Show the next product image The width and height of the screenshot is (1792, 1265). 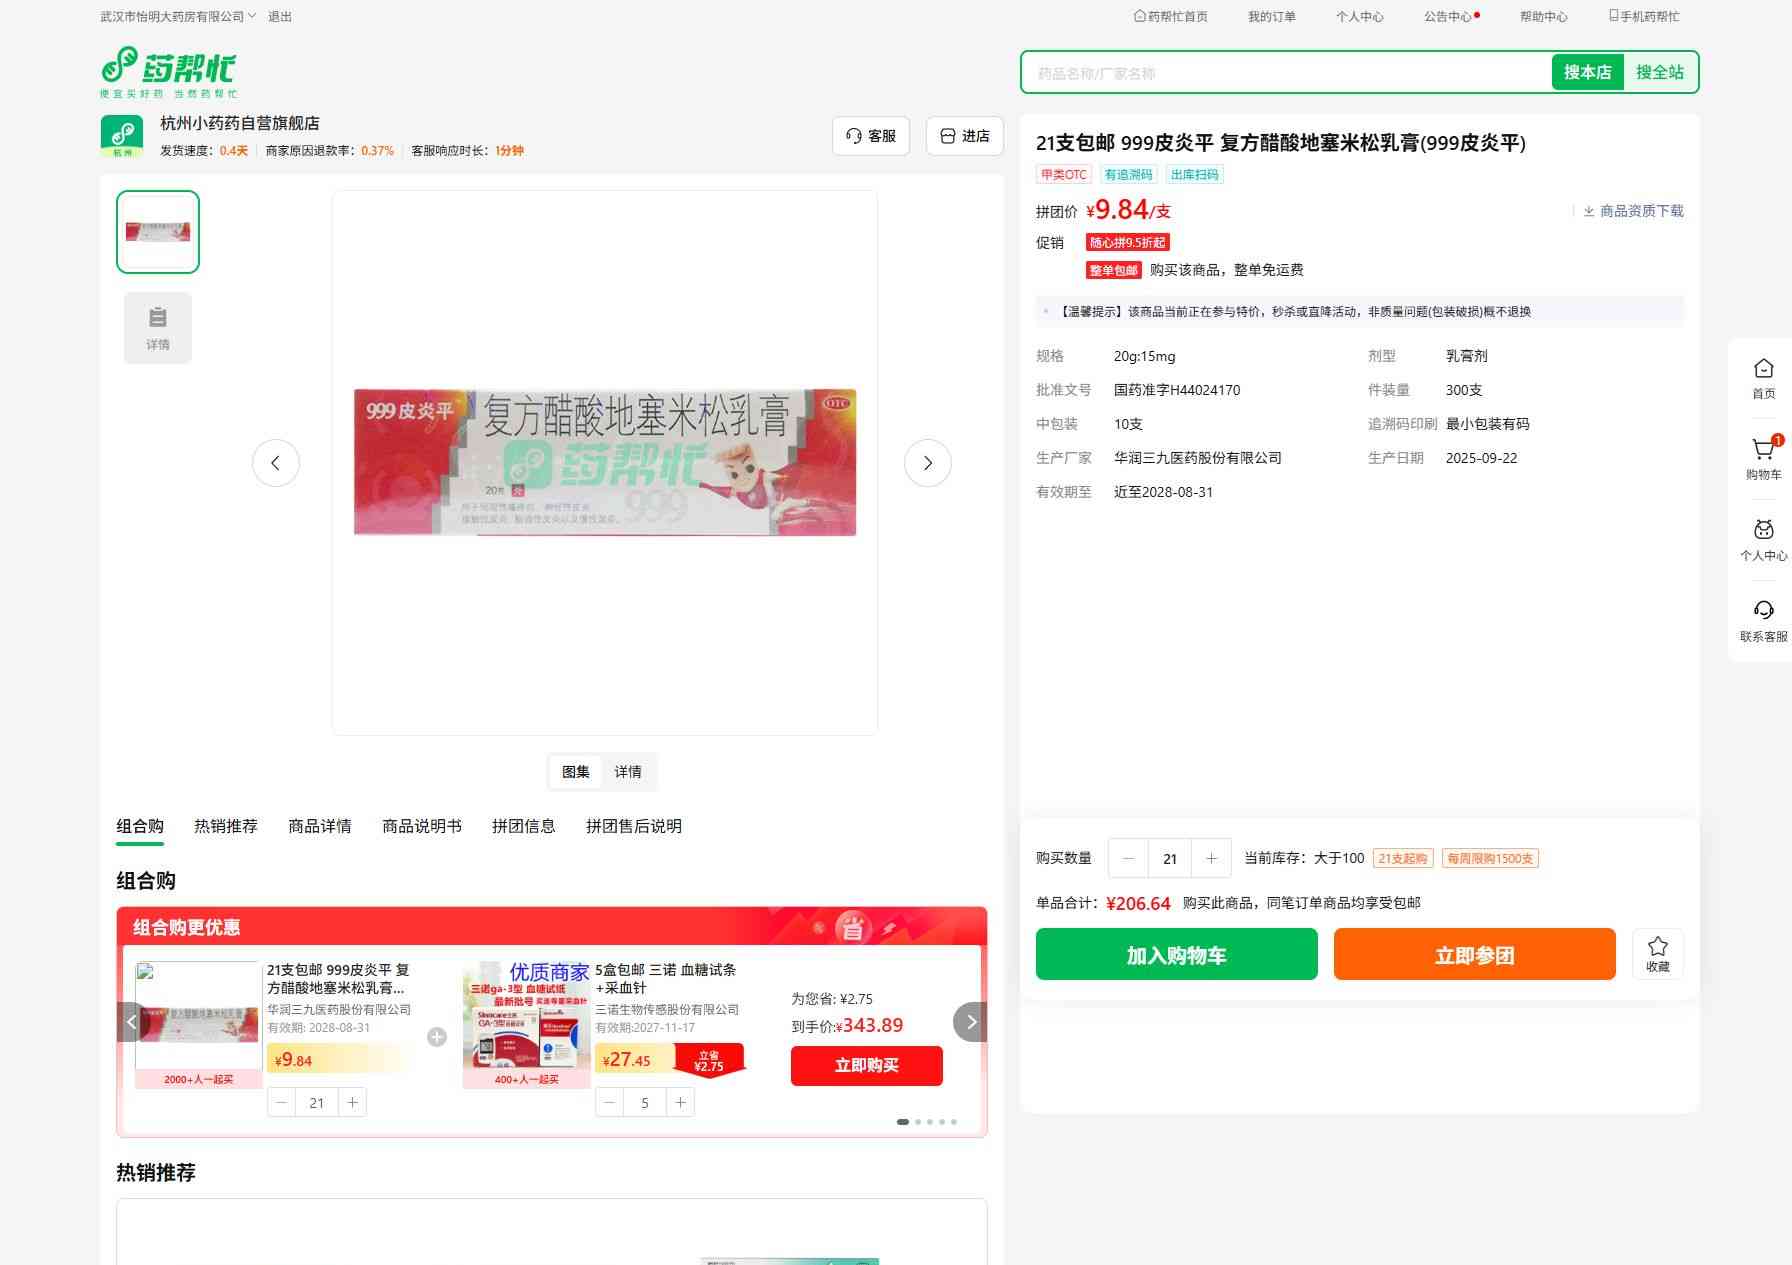pos(927,463)
